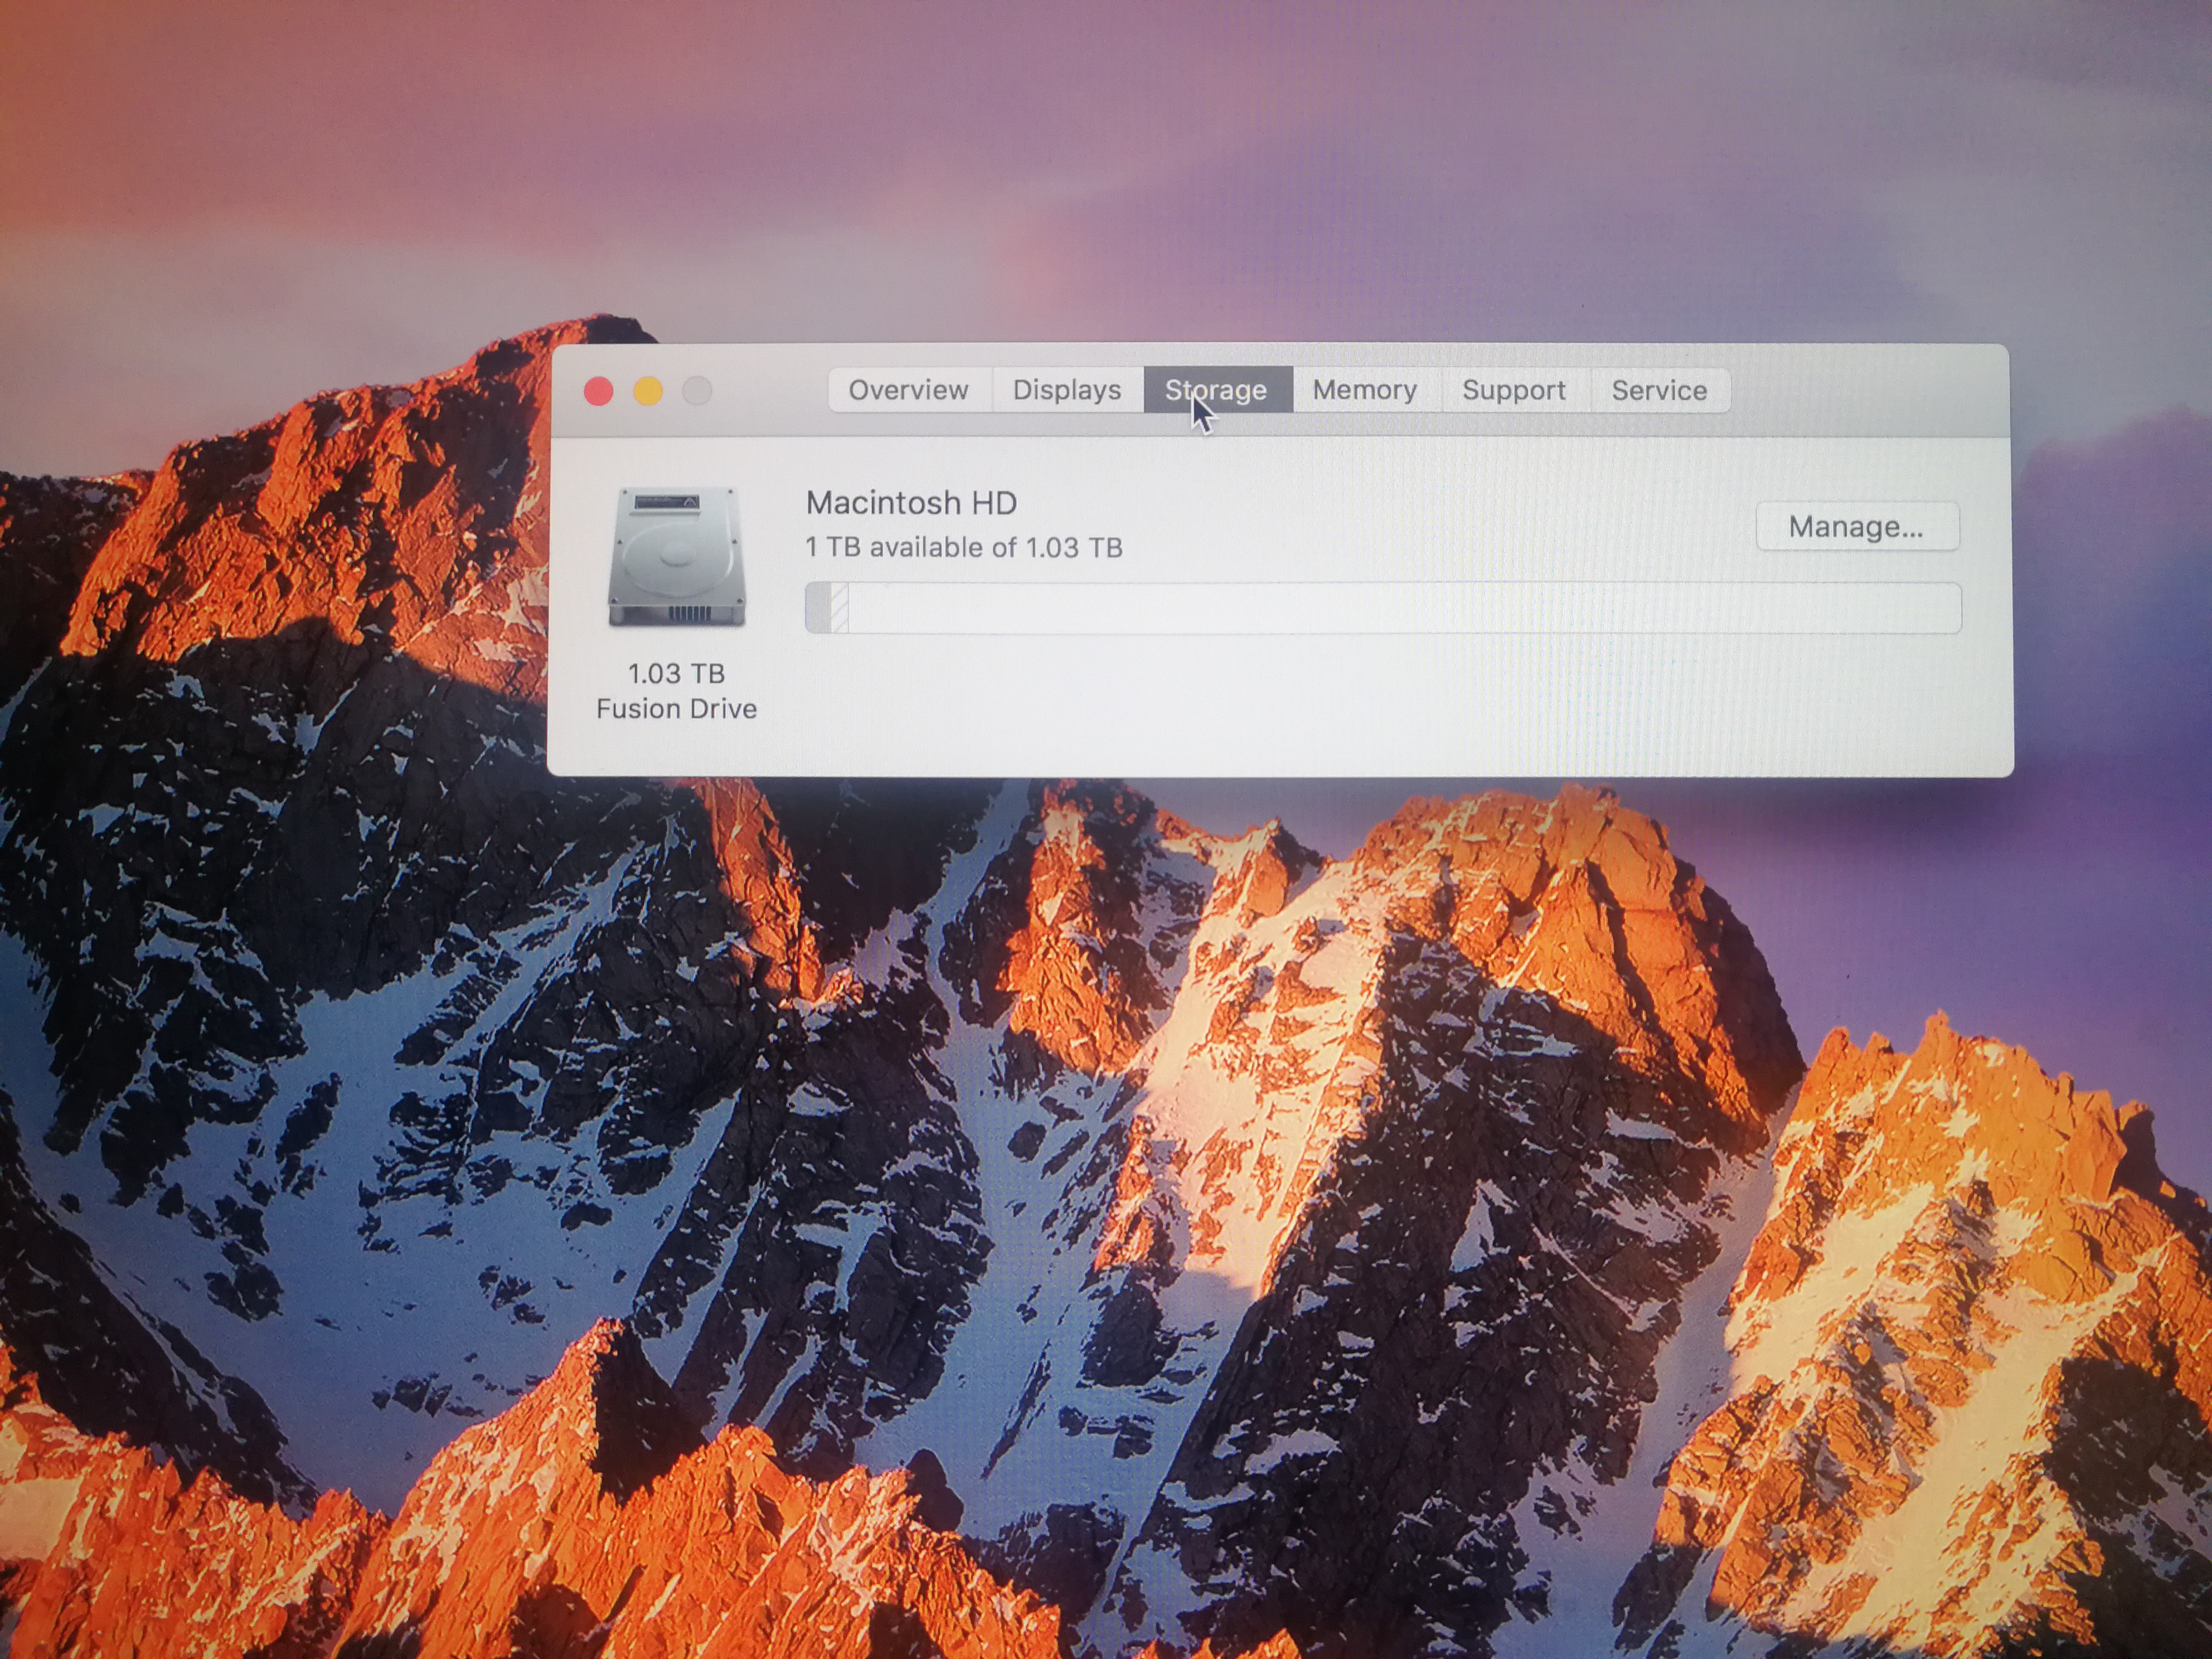Switch to the Memory tab

click(1365, 390)
